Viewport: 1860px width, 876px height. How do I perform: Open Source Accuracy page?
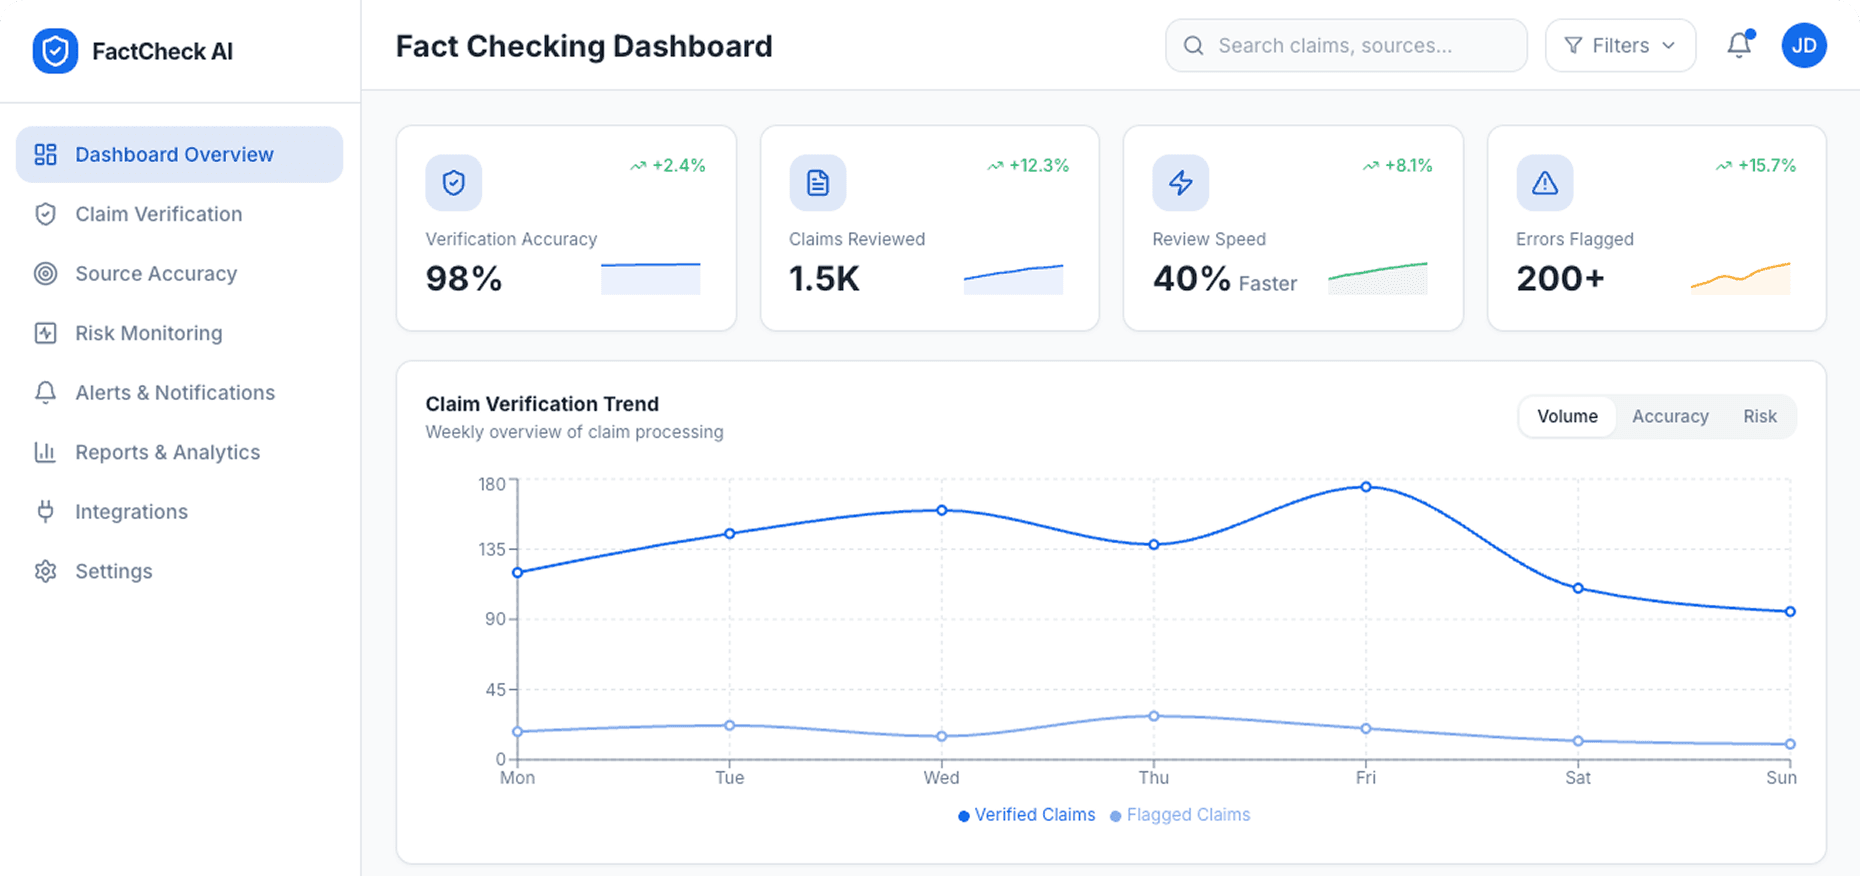tap(180, 274)
